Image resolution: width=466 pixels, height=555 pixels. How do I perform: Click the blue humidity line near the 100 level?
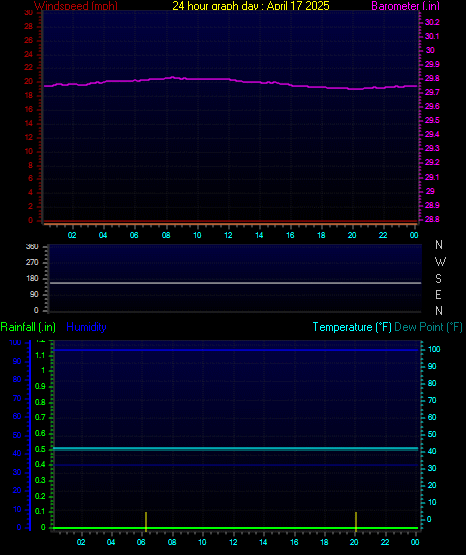[x=235, y=350]
